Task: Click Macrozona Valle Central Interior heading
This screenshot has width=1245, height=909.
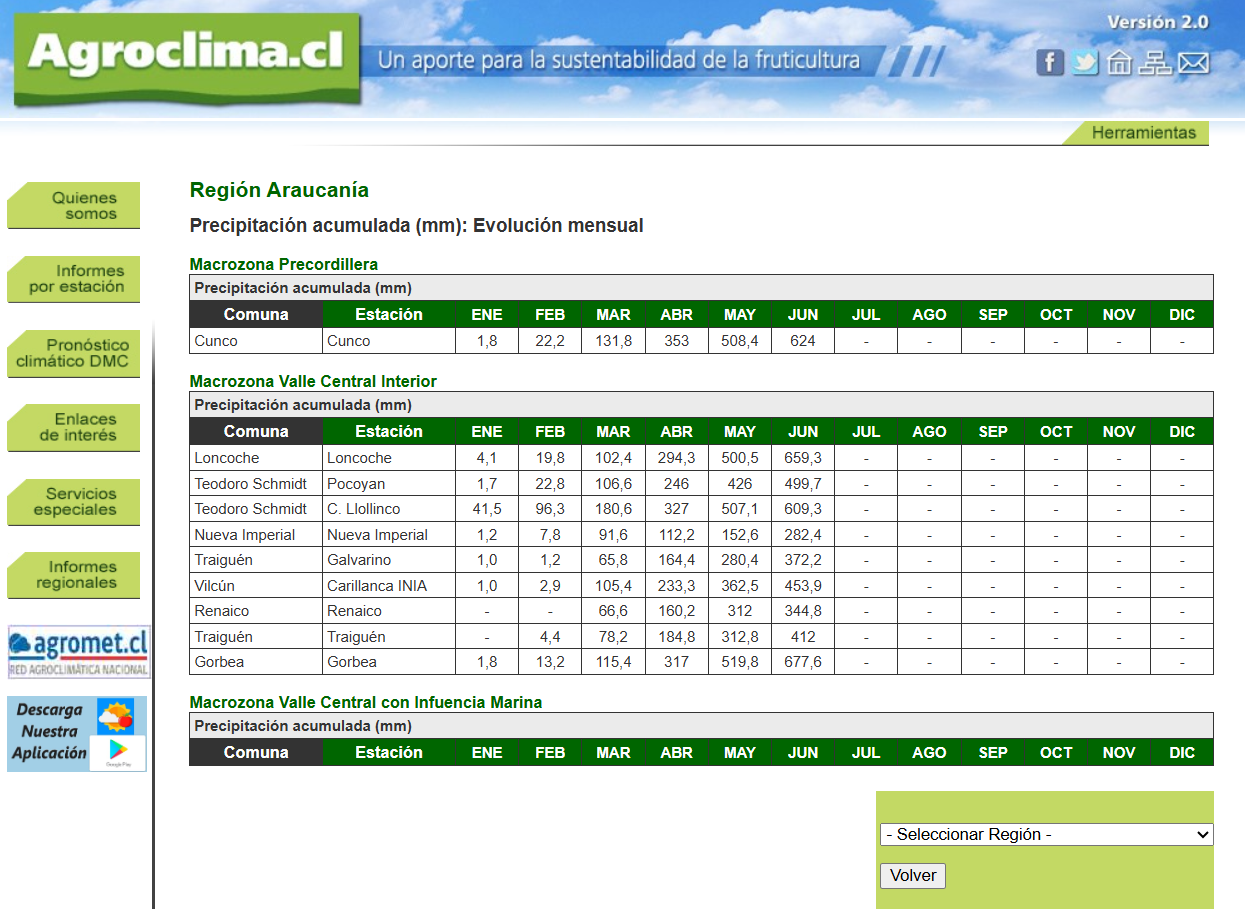Action: [x=313, y=382]
